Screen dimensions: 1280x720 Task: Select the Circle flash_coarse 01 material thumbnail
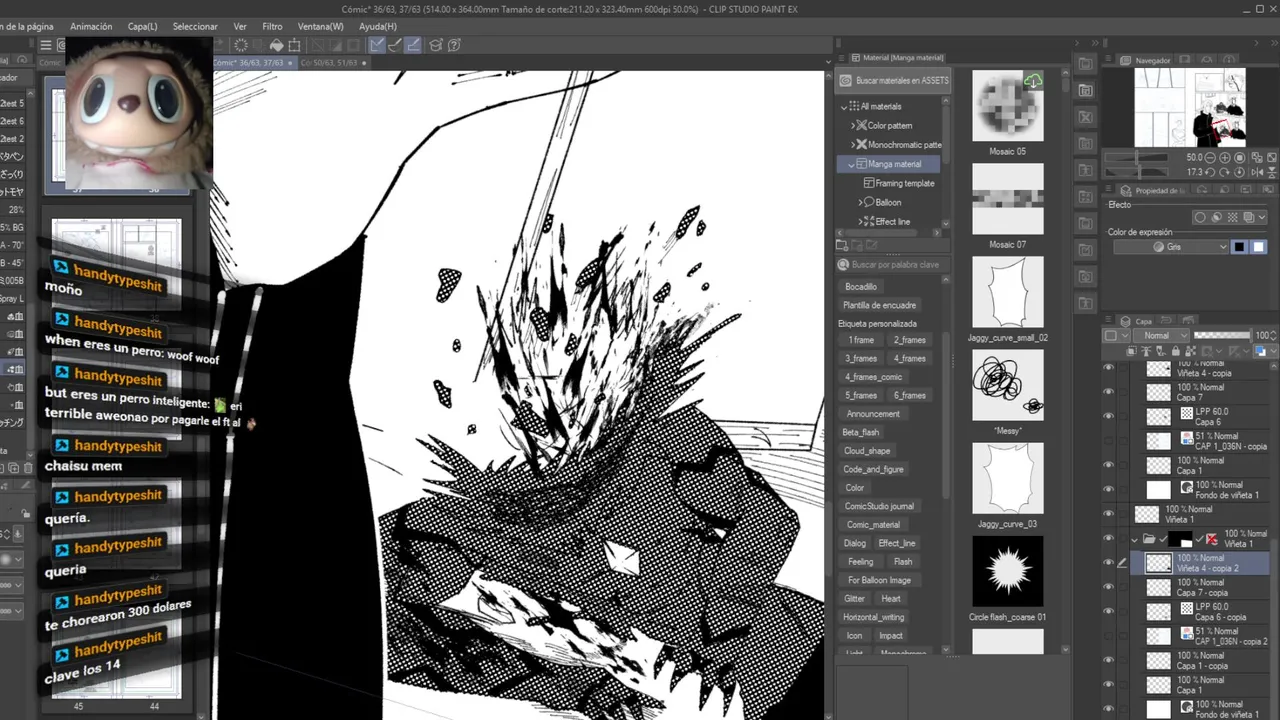click(1008, 571)
